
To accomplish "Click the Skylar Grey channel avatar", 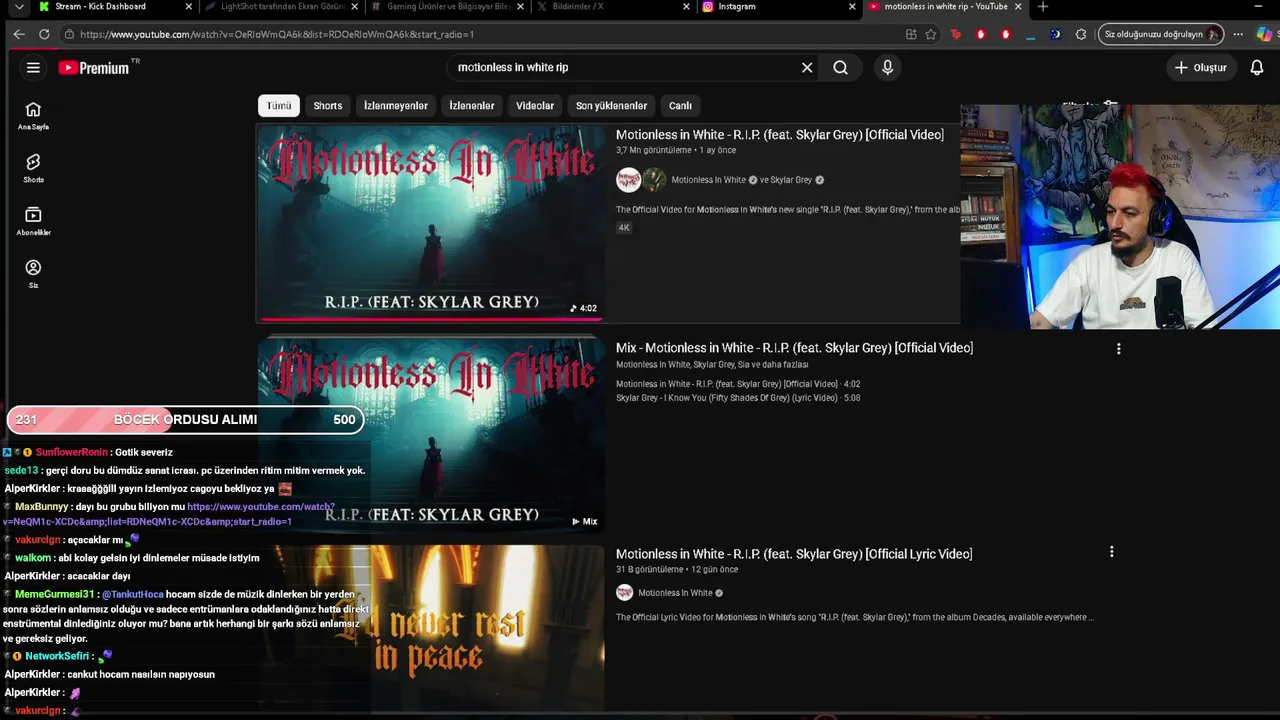I will tap(654, 180).
